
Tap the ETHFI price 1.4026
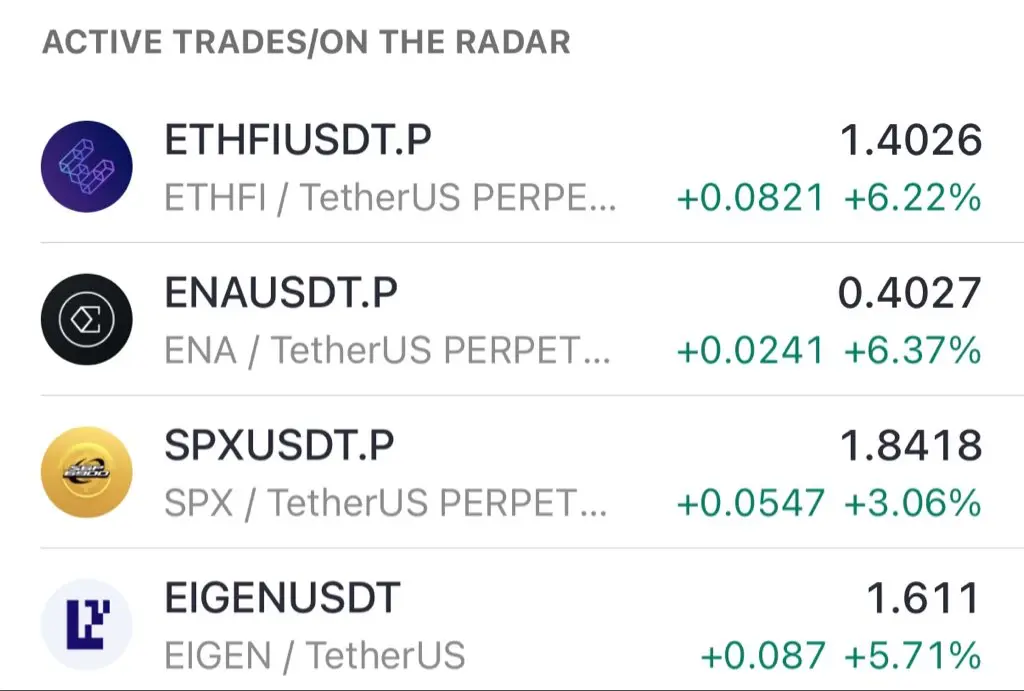(911, 140)
